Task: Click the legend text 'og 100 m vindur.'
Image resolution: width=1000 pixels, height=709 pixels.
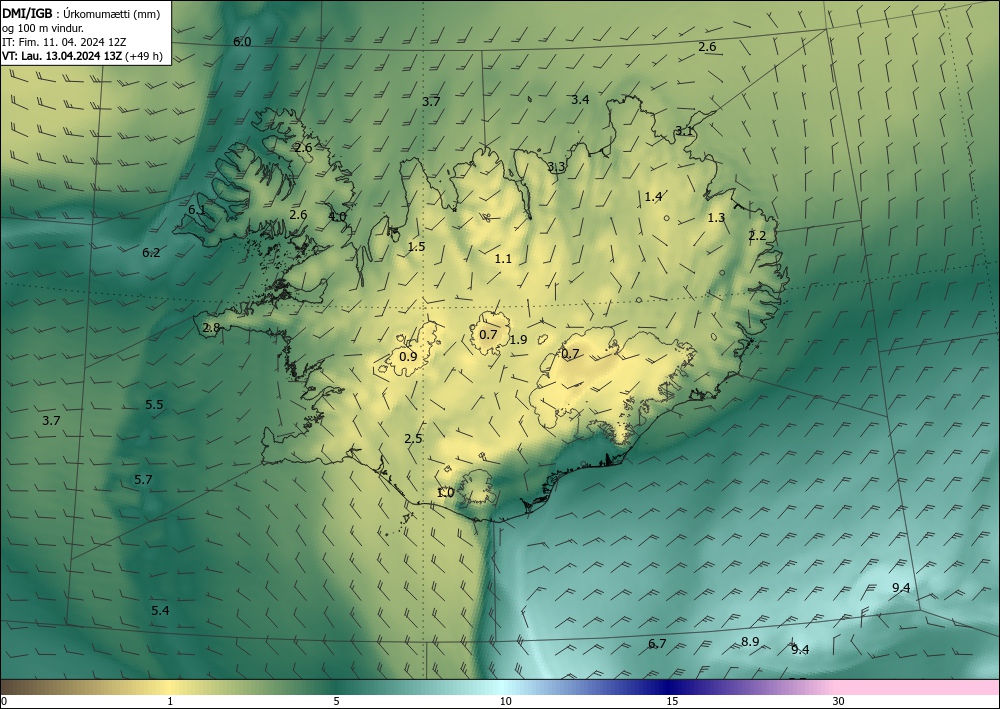Action: click(43, 29)
